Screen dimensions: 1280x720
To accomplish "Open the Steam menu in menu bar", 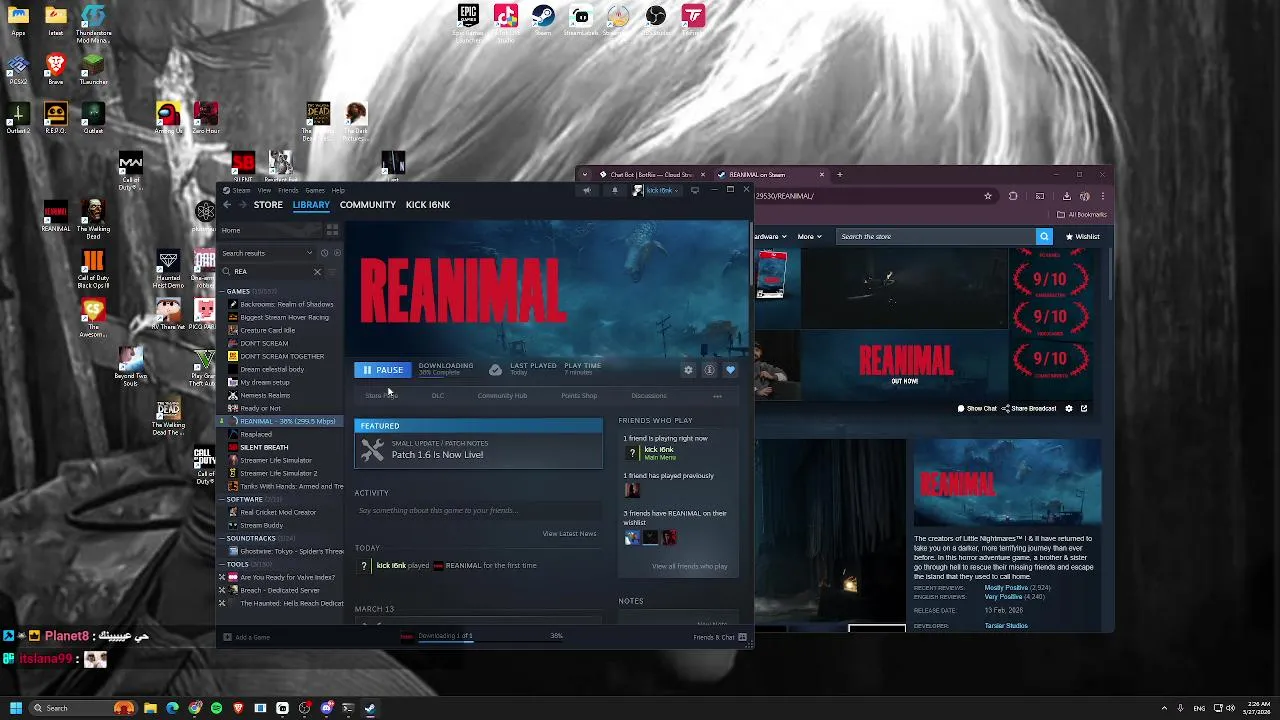I will pyautogui.click(x=240, y=190).
